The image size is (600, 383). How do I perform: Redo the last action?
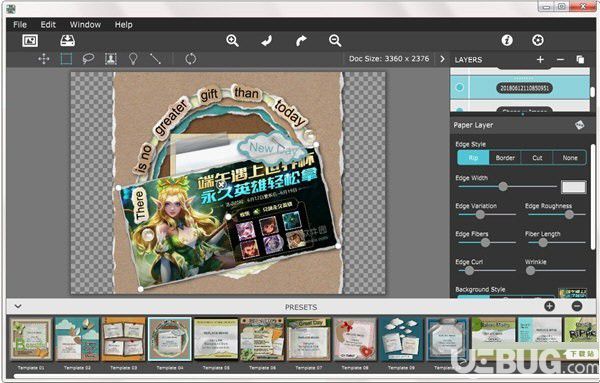coord(301,41)
